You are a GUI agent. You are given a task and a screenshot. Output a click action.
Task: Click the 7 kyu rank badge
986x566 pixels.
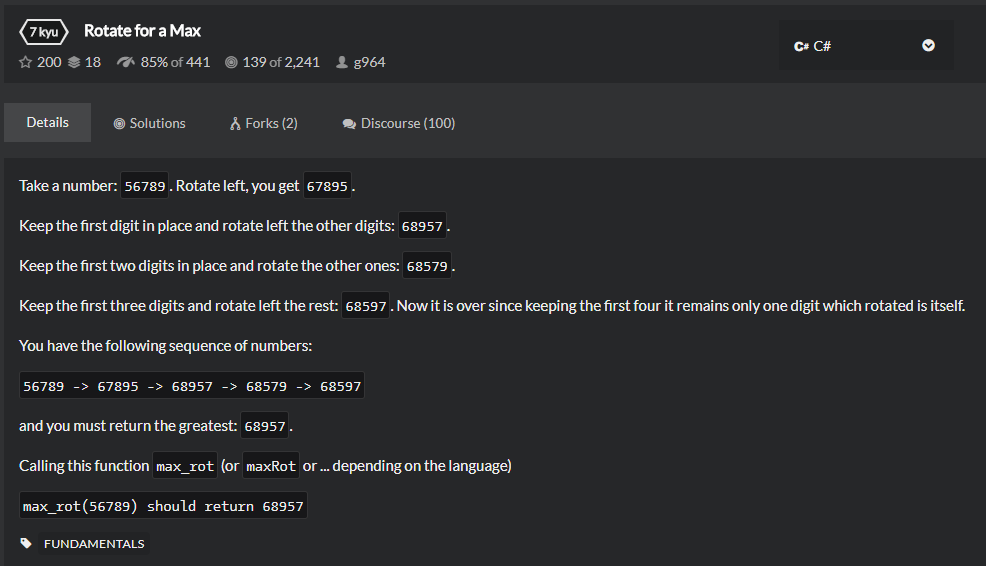pos(44,31)
